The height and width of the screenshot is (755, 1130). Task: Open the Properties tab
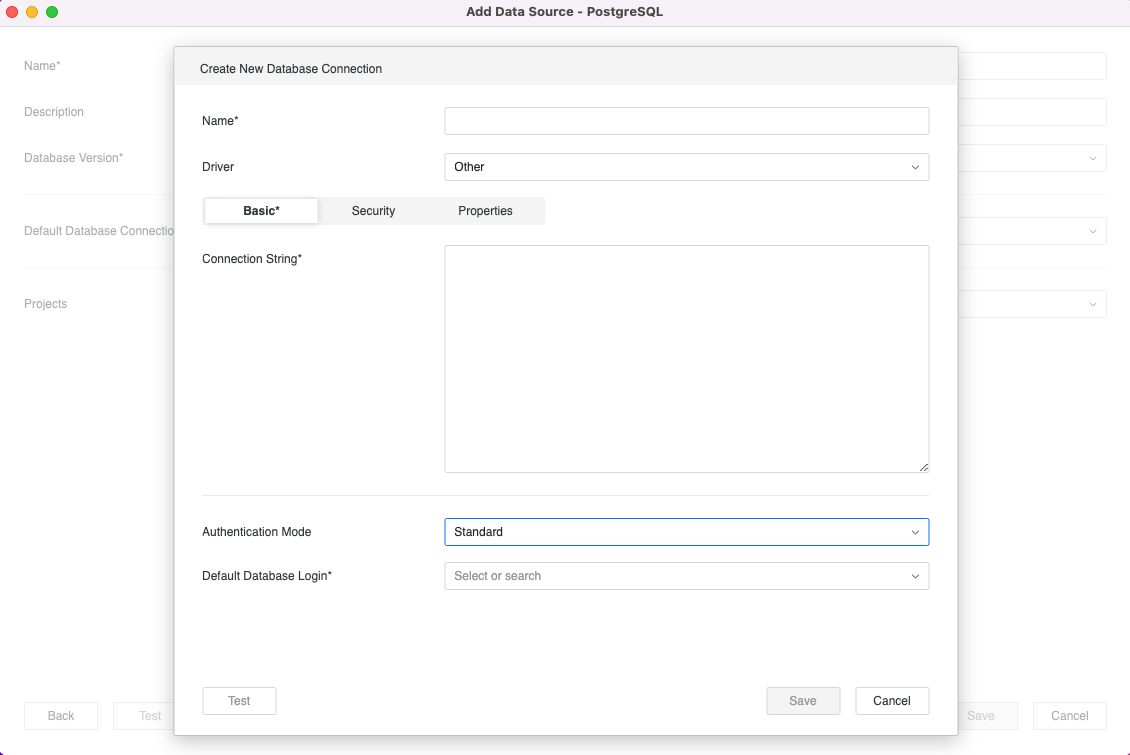click(485, 211)
